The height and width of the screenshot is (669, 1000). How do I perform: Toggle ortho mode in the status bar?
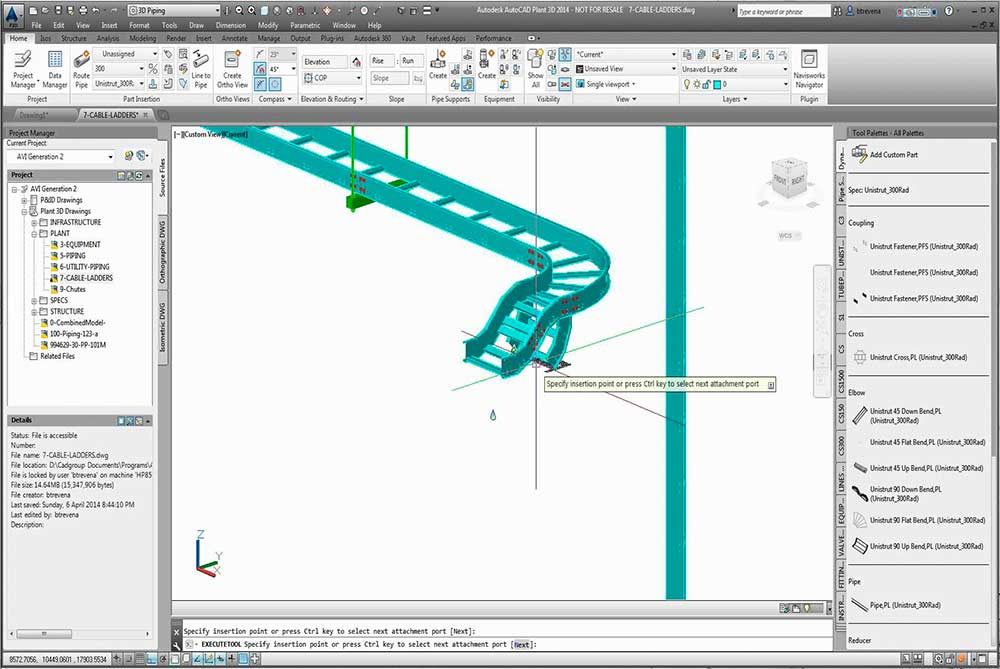(151, 659)
